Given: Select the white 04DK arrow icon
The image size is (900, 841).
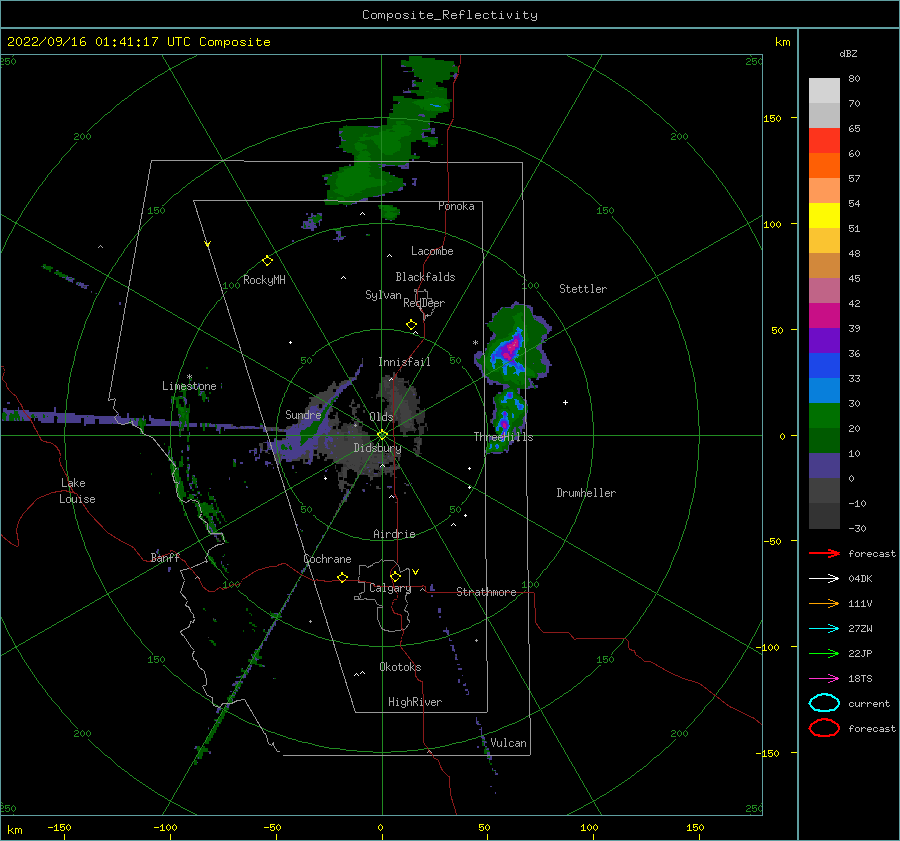Looking at the screenshot, I should tap(824, 578).
